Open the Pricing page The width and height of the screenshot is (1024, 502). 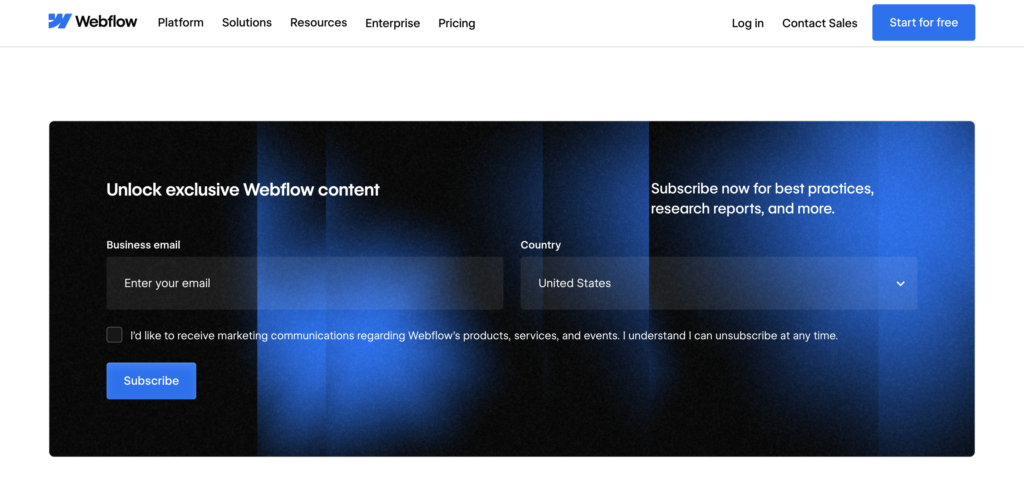click(x=457, y=23)
